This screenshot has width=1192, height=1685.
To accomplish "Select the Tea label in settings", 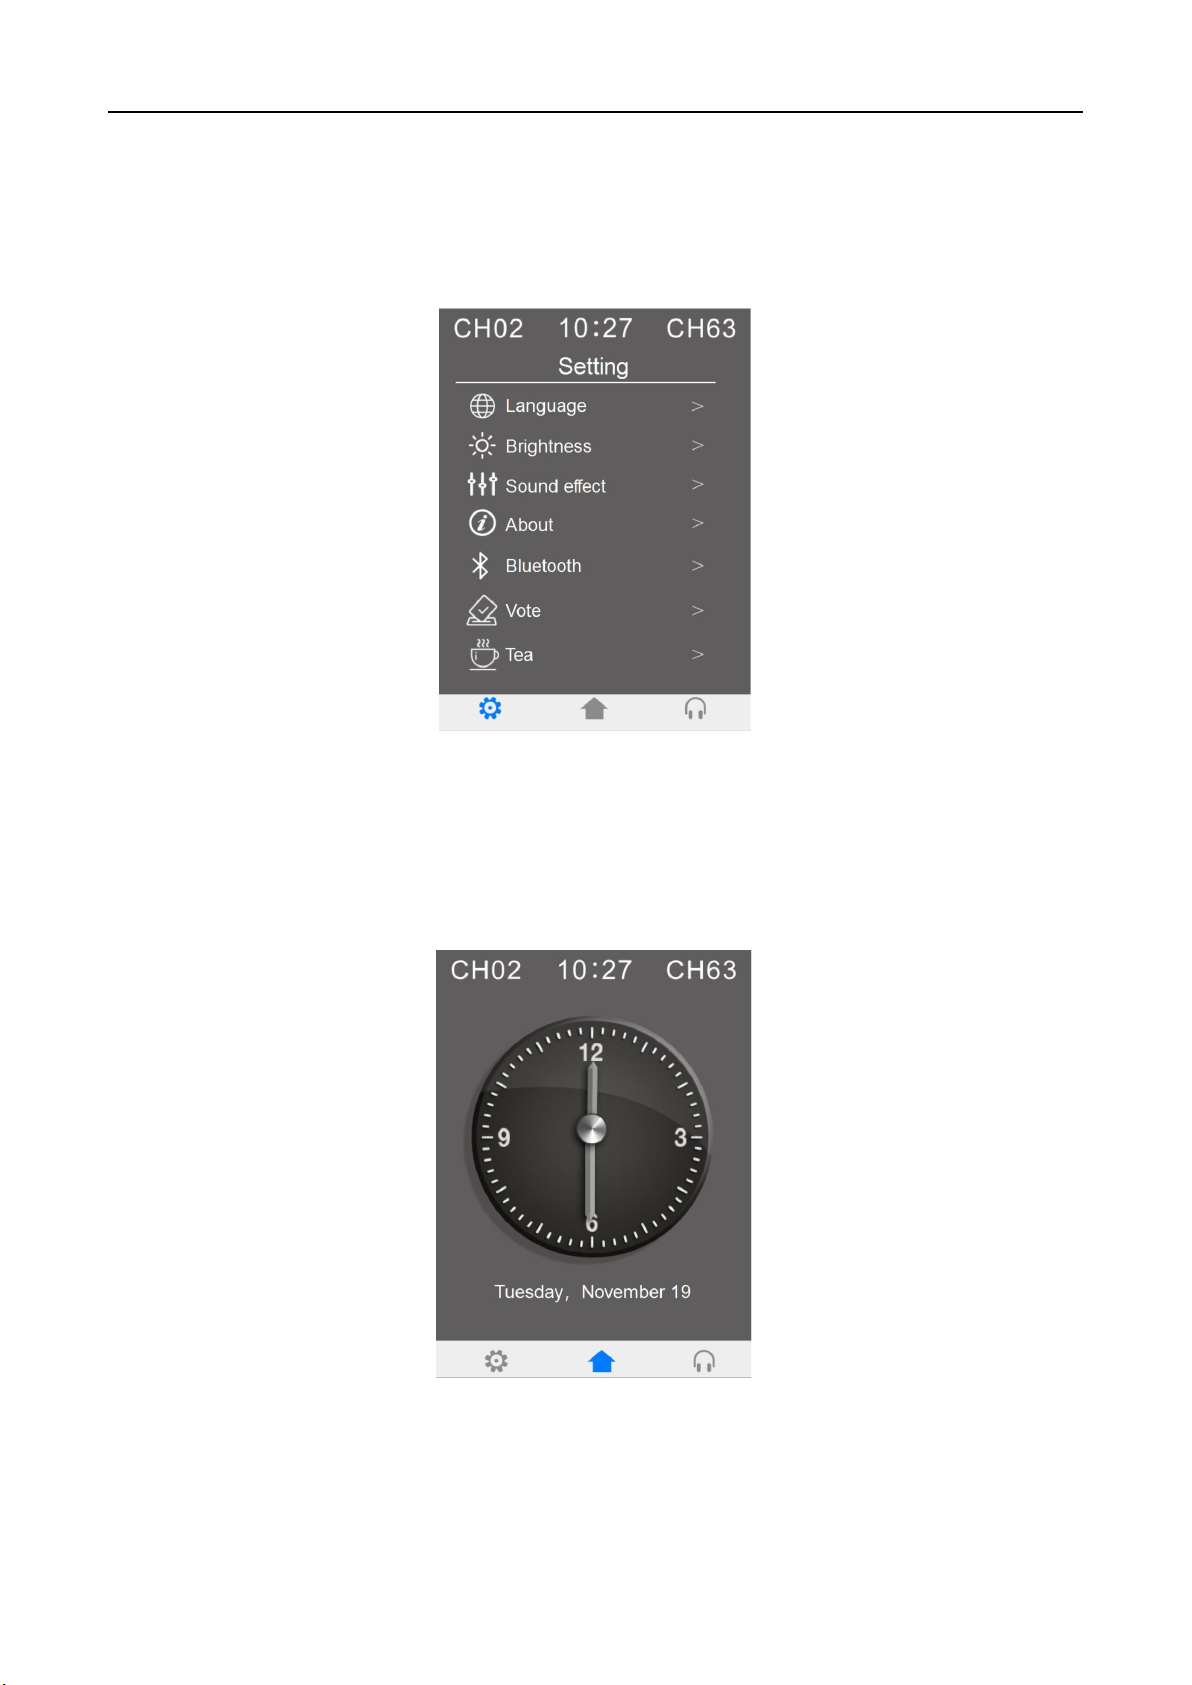I will 519,655.
